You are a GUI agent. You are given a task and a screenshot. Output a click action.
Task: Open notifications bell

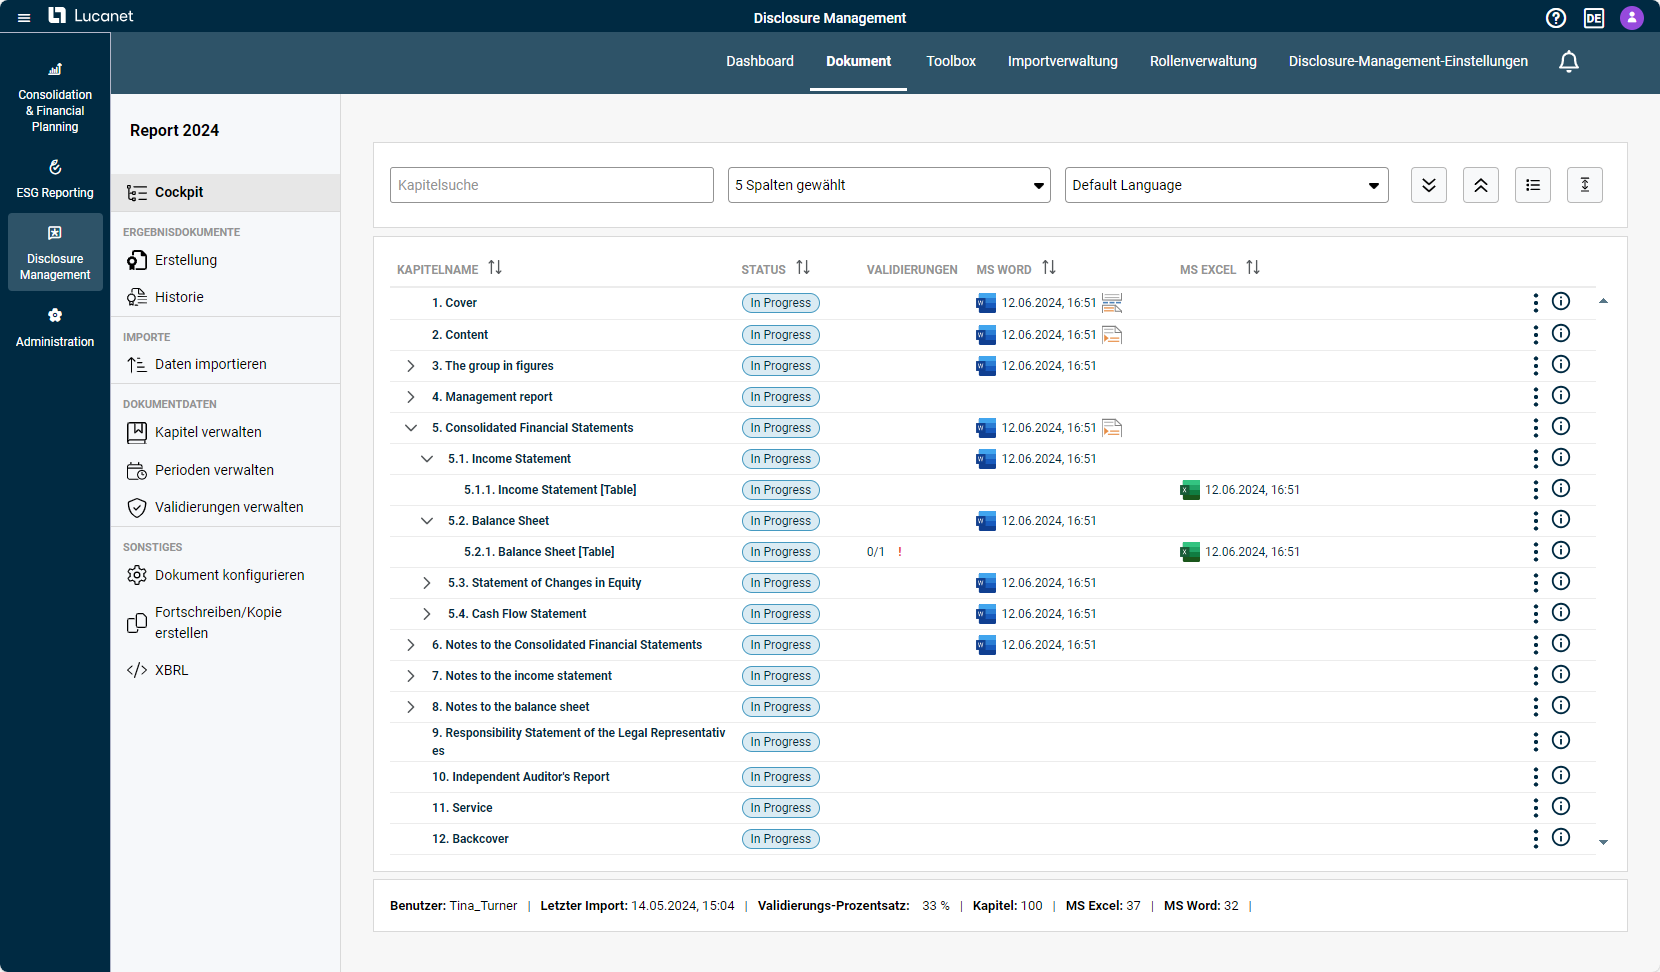coord(1569,62)
